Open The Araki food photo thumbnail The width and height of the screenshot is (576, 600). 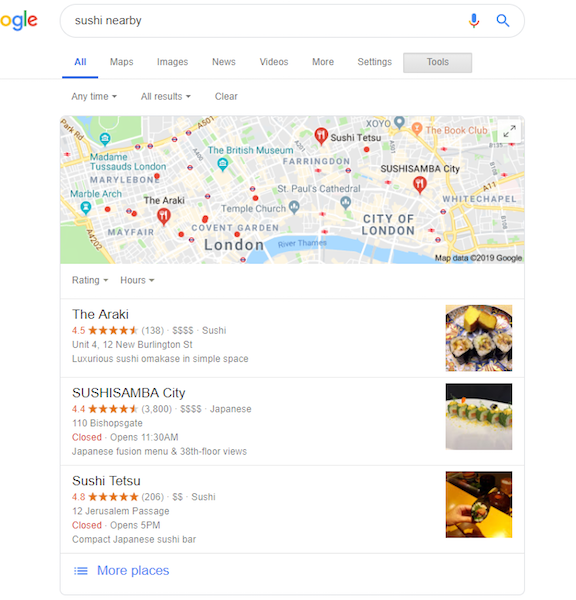coord(479,338)
